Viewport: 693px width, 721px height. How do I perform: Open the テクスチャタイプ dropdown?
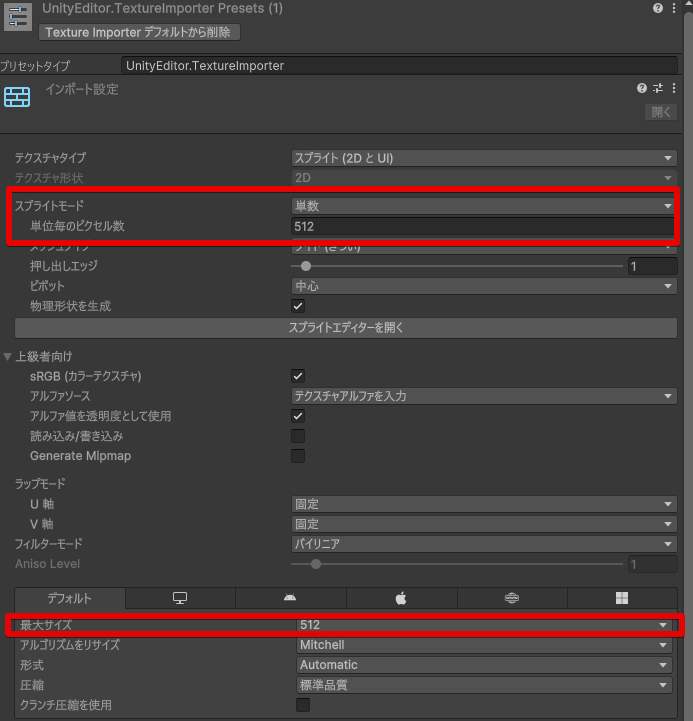[x=484, y=158]
